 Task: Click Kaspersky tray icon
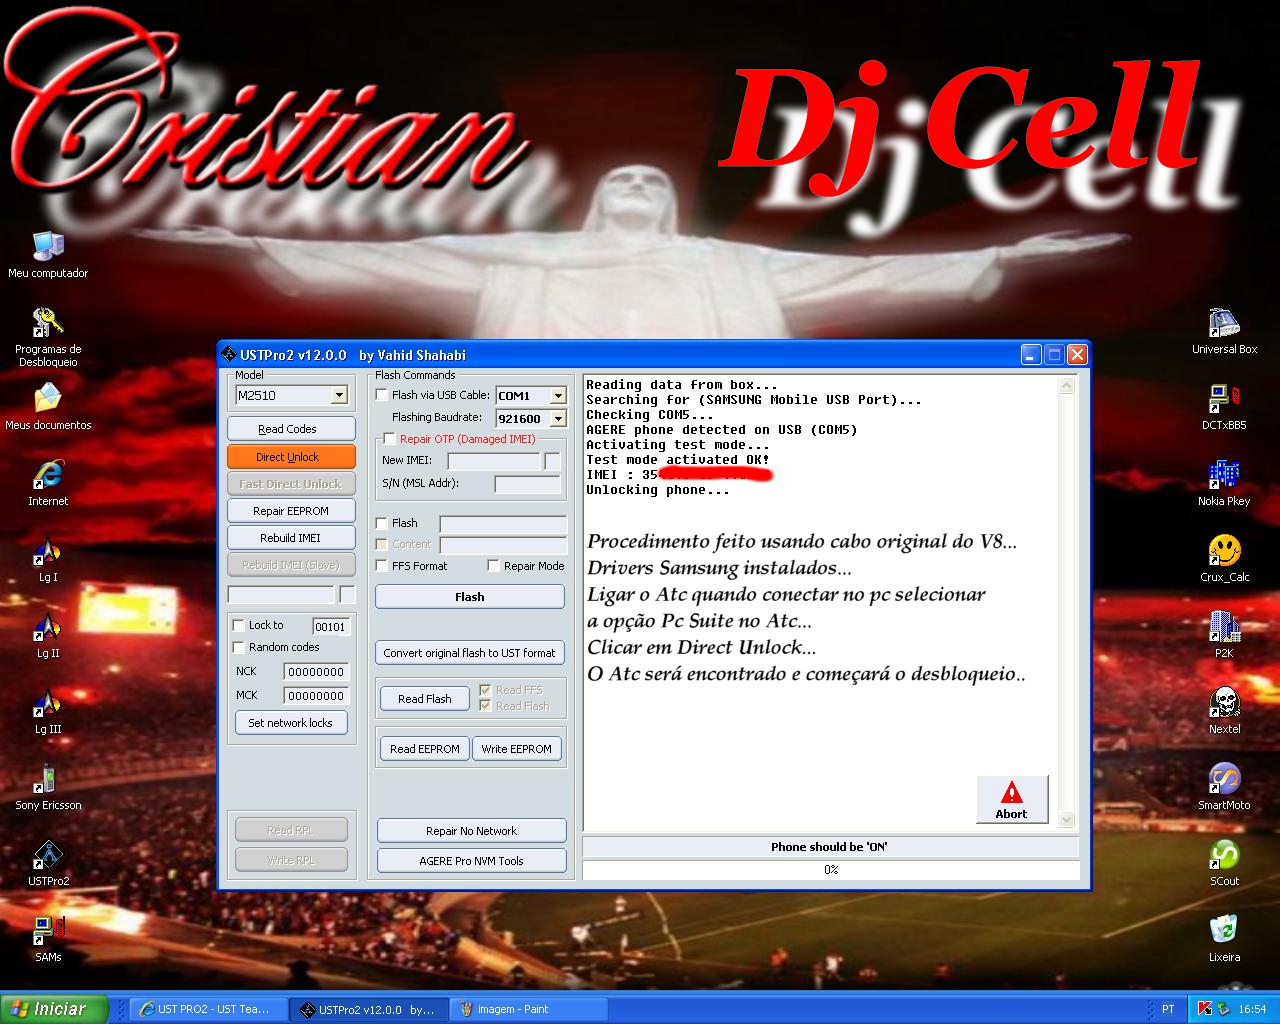tap(1205, 1009)
